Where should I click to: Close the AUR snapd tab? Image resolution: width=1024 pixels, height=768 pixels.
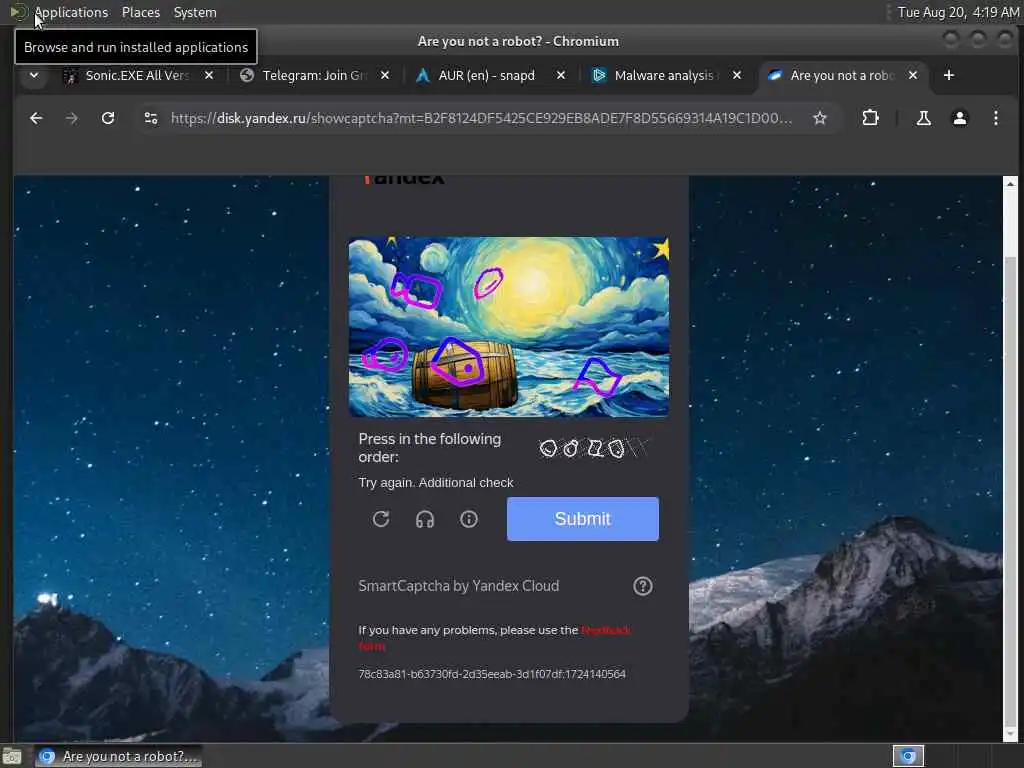(561, 75)
